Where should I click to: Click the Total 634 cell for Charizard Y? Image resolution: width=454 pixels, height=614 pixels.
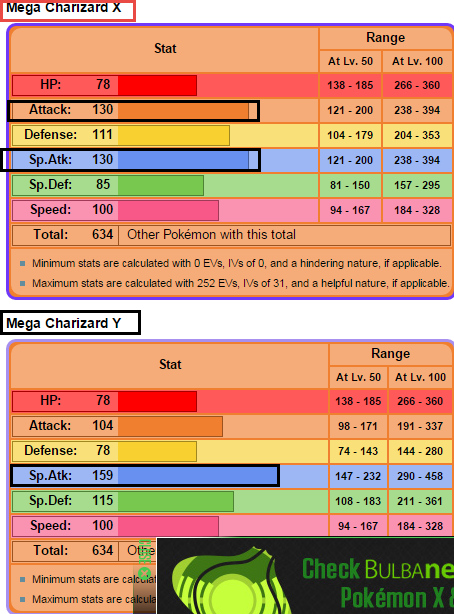coord(65,551)
